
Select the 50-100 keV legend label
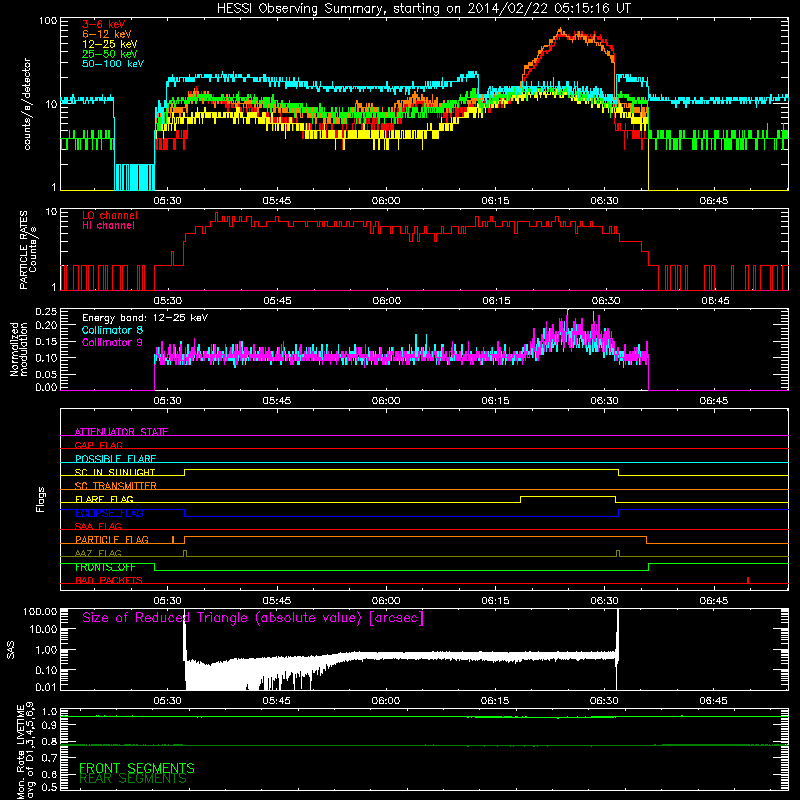coord(113,64)
